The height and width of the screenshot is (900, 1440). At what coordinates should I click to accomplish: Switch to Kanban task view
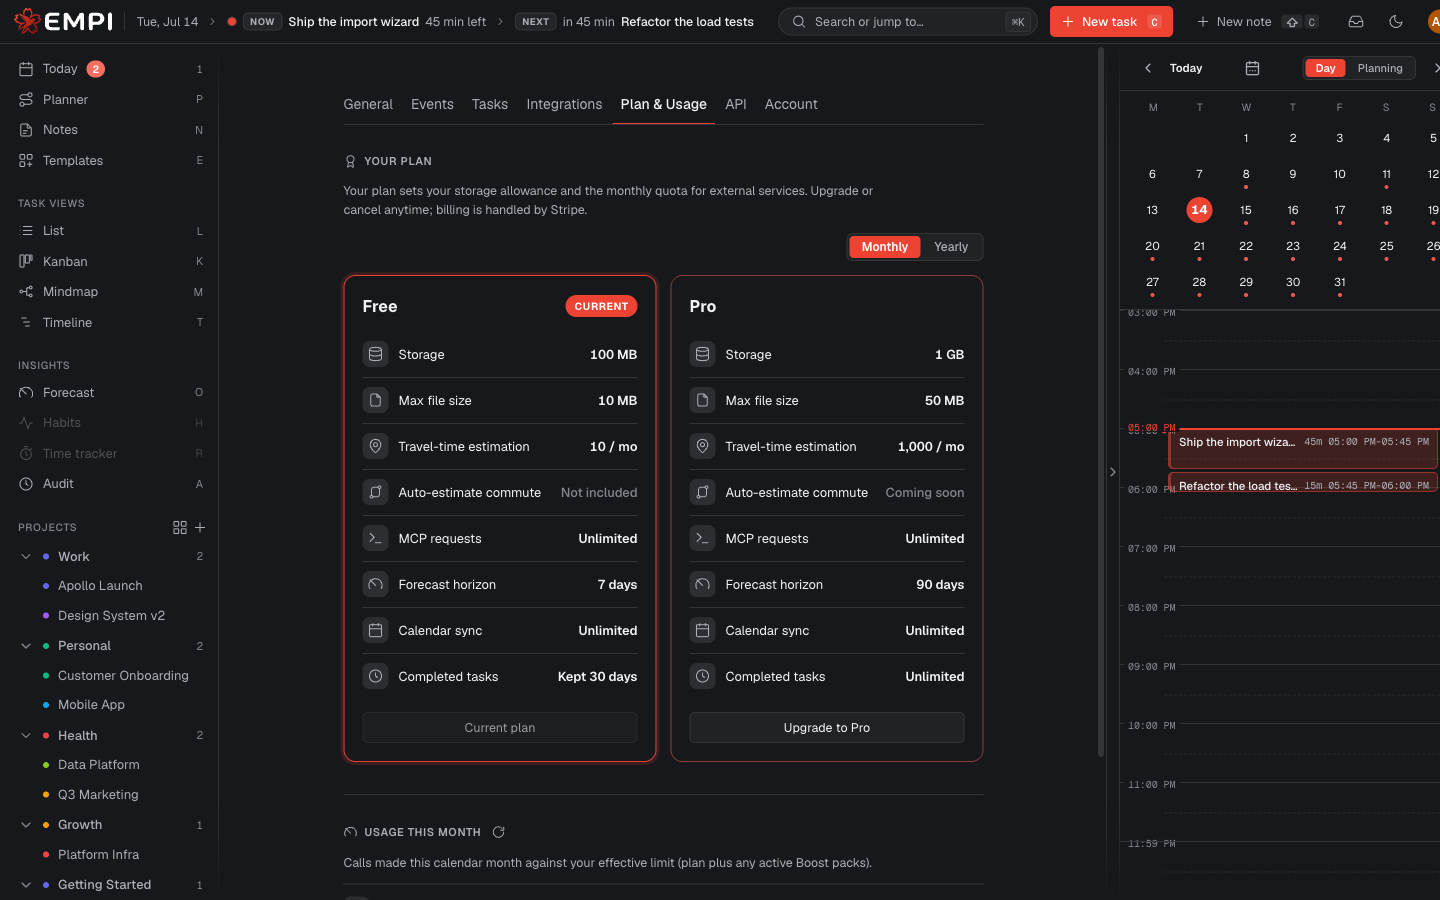point(110,261)
